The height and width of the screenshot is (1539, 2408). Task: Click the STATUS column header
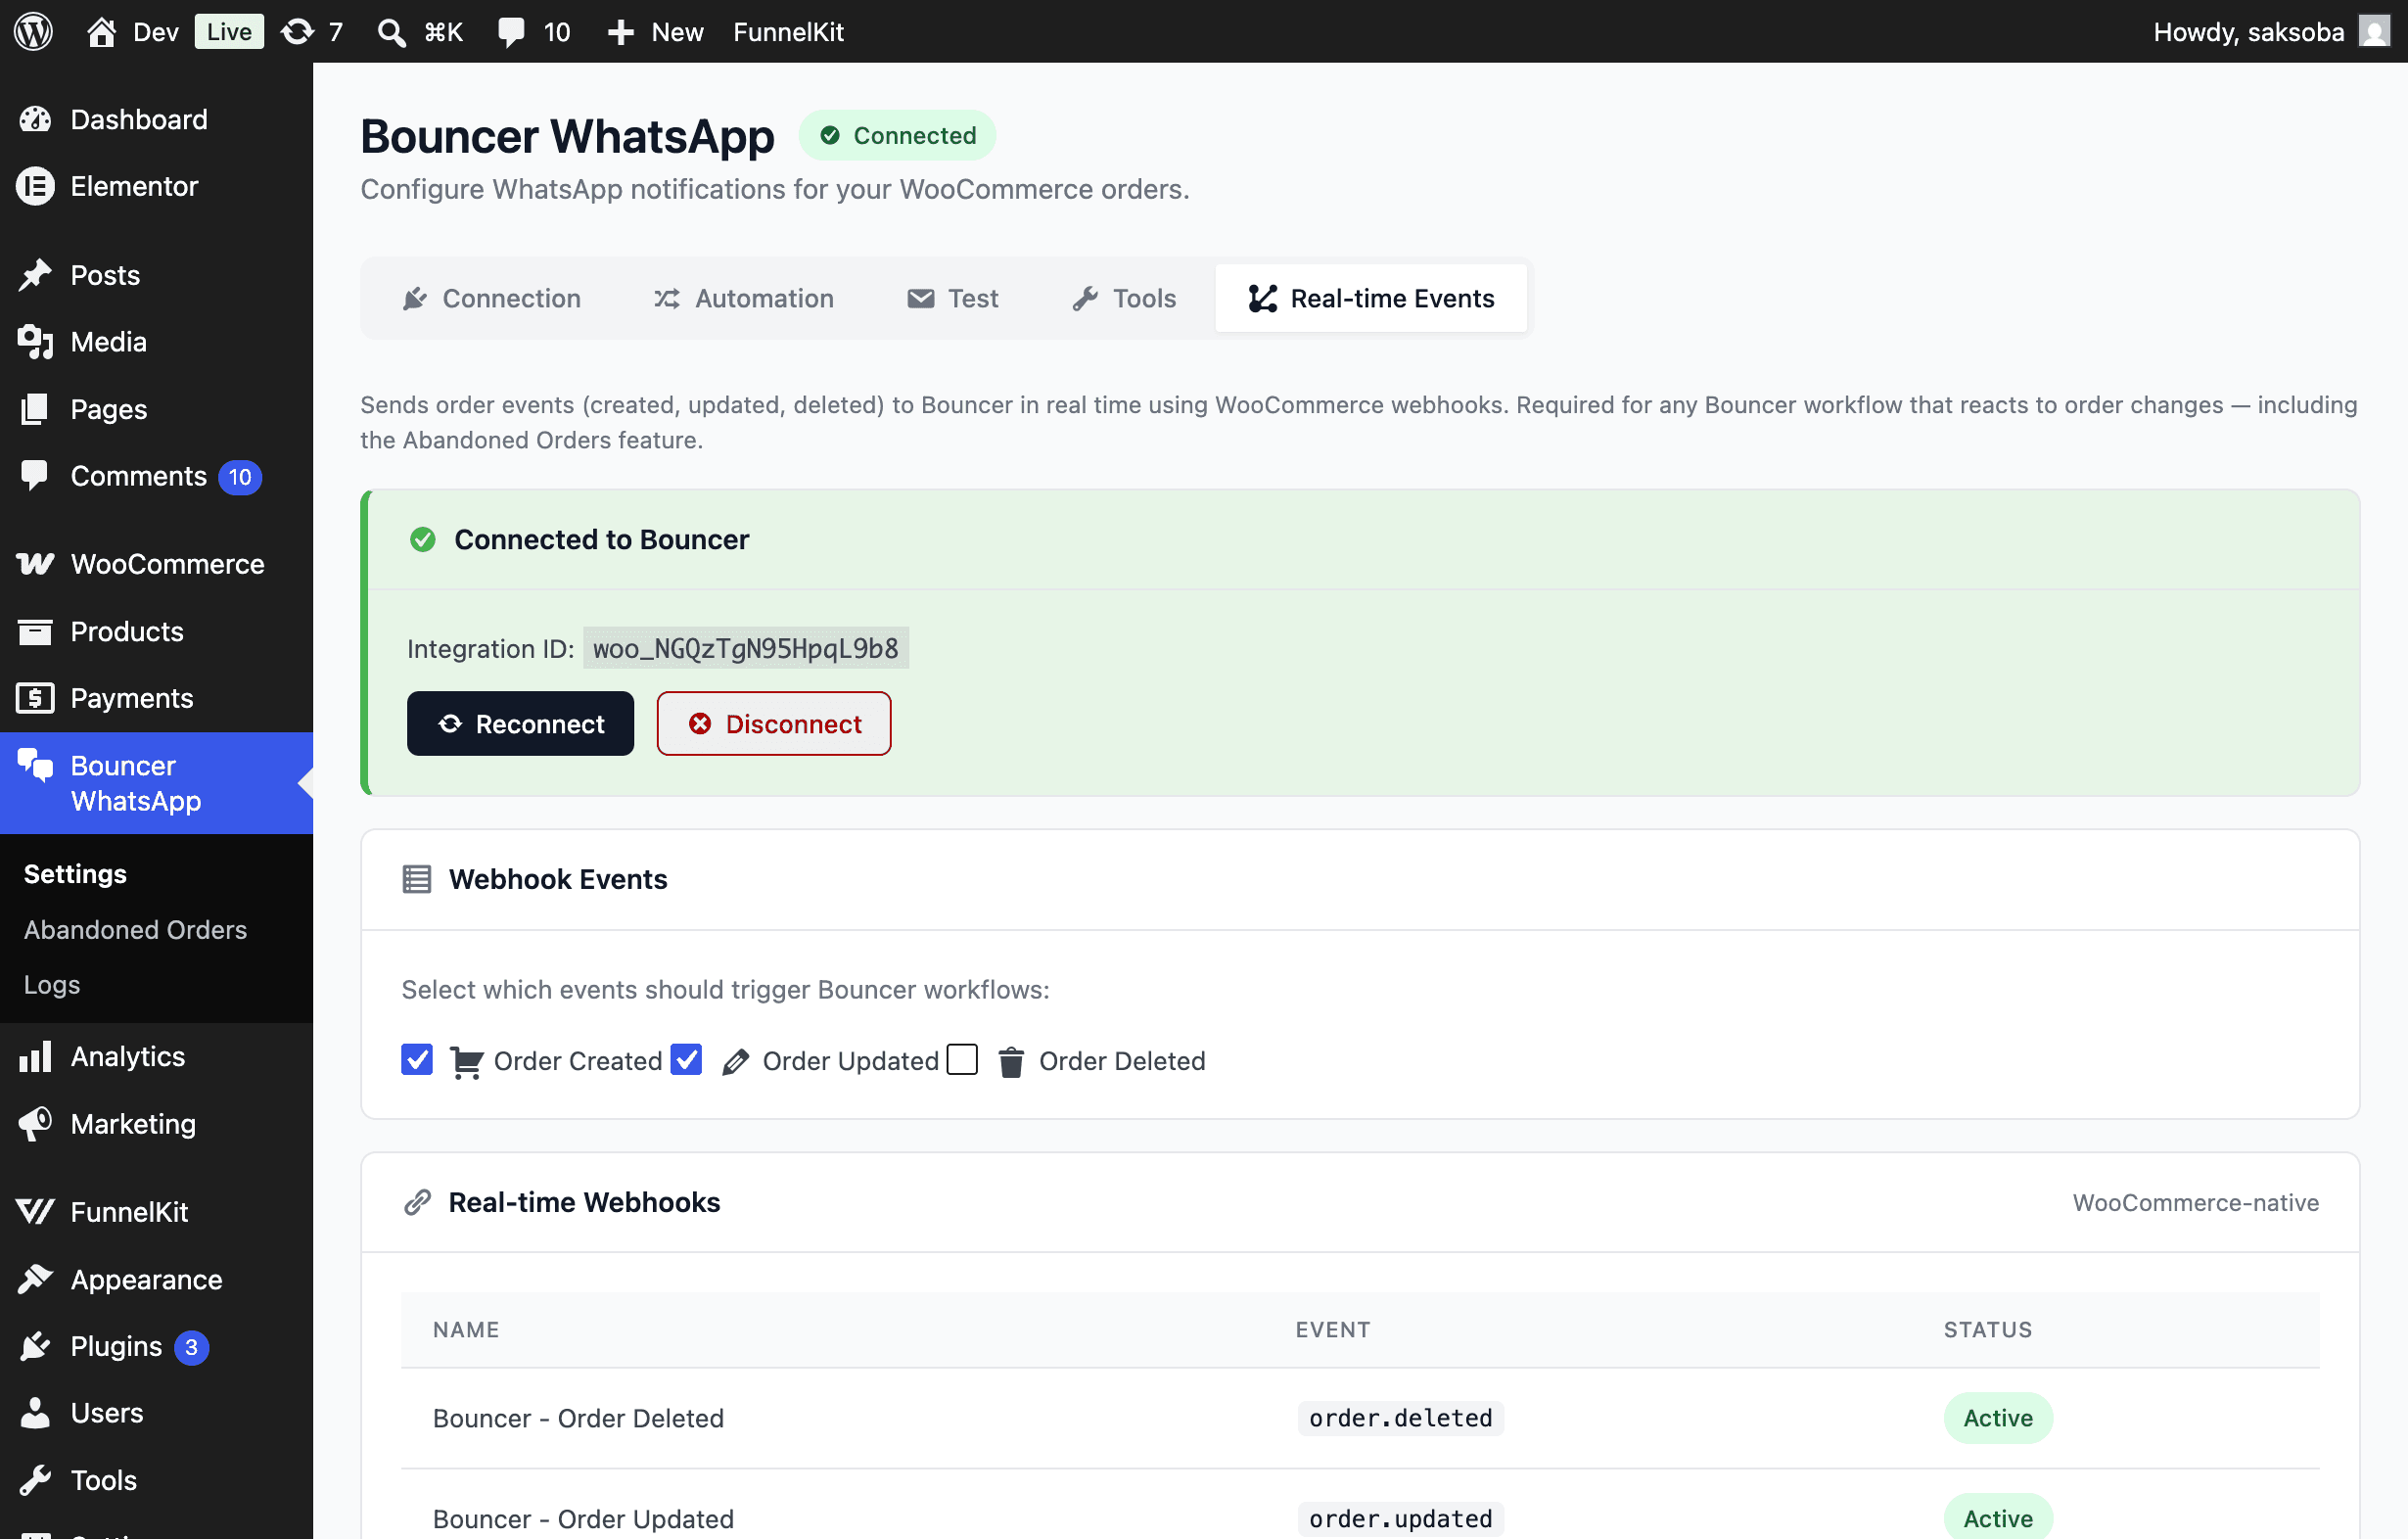click(1988, 1330)
